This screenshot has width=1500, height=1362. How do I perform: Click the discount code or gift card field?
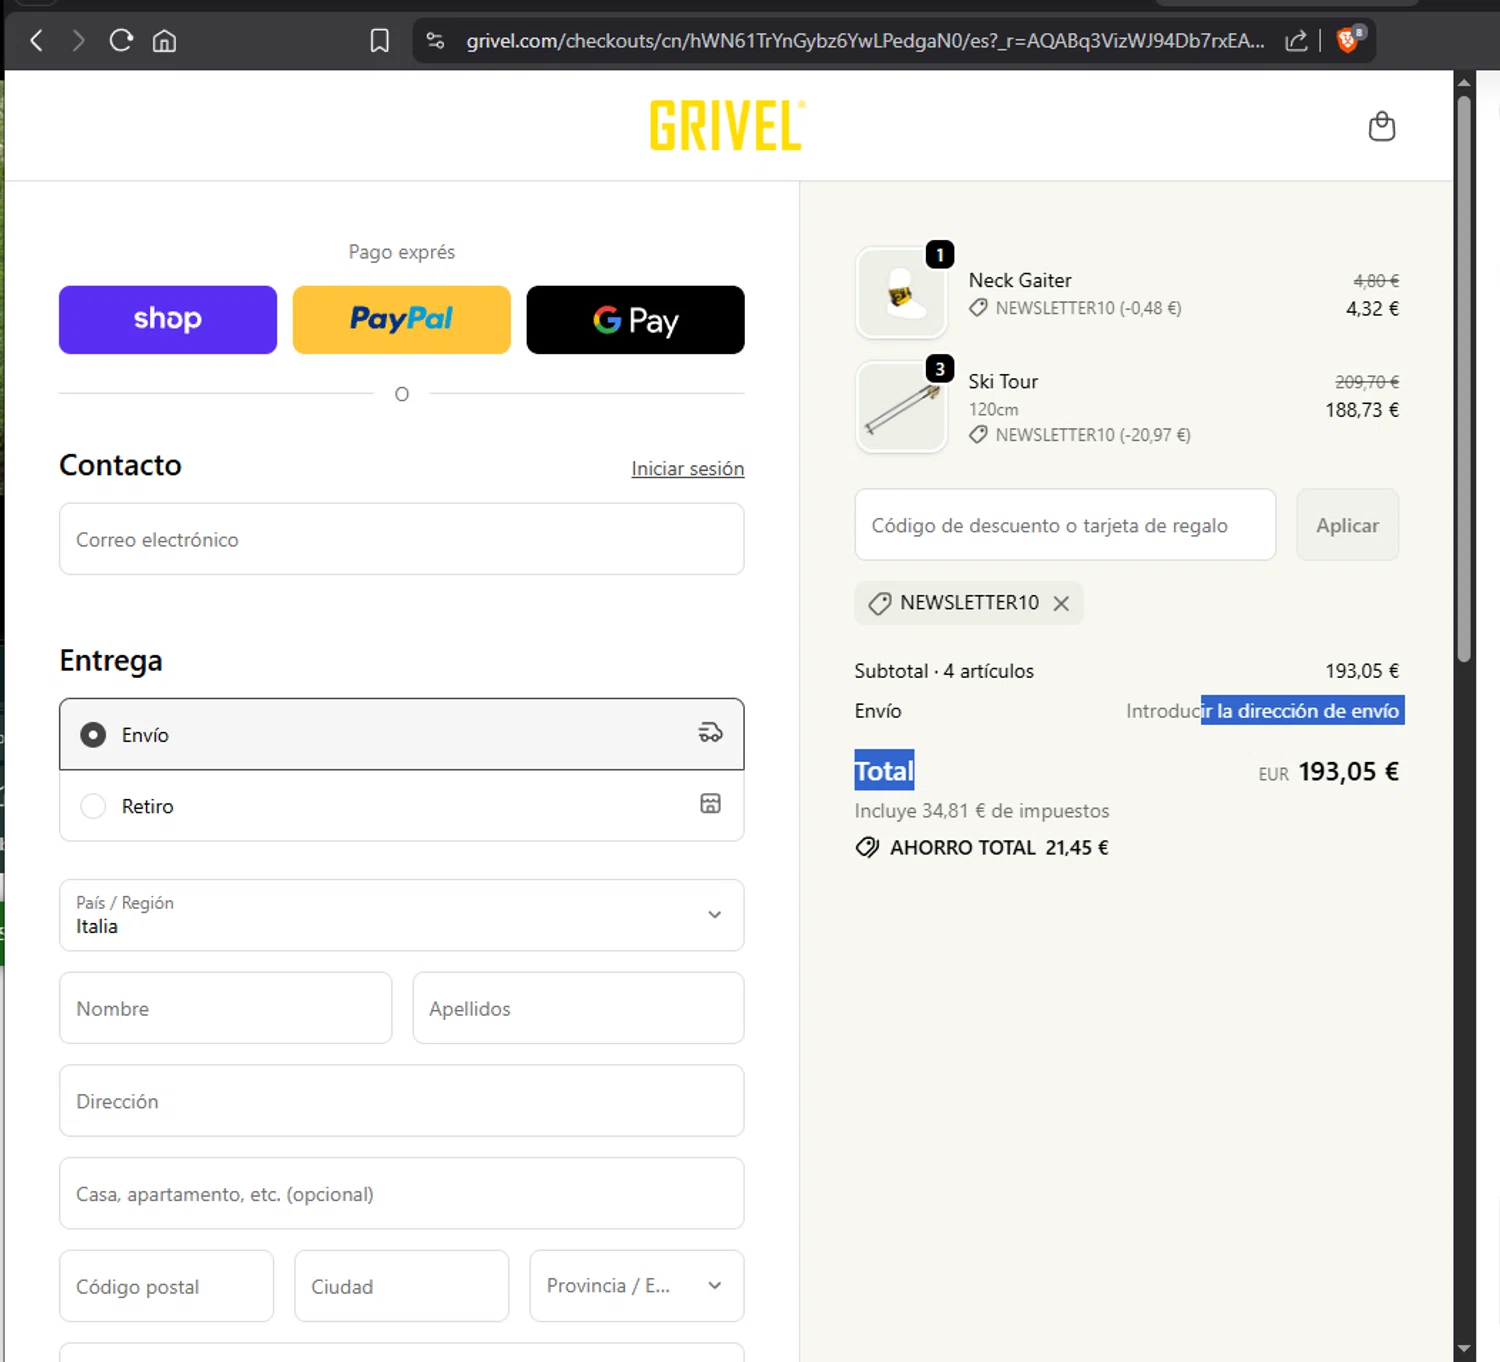[1065, 525]
